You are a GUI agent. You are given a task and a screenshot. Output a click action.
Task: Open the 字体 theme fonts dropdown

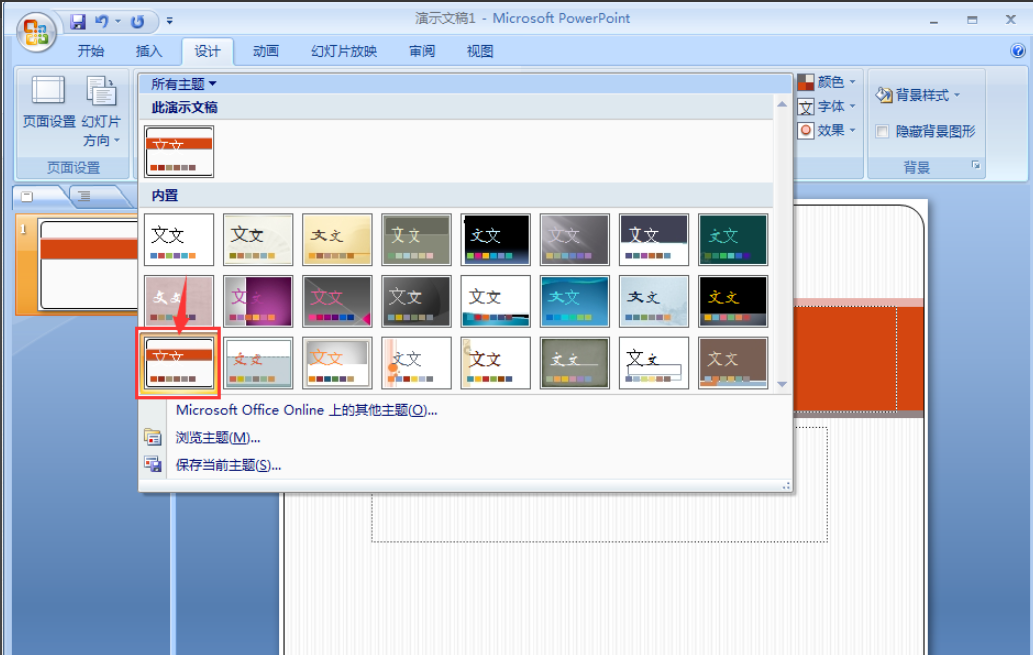[x=827, y=106]
